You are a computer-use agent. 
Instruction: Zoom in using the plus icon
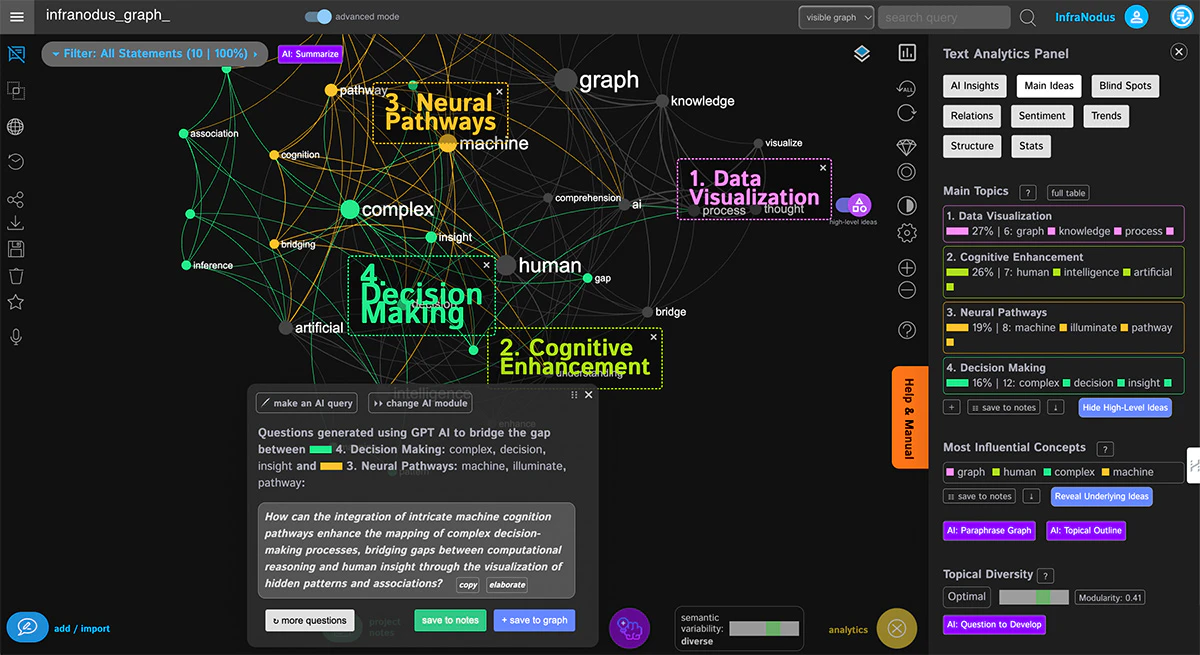tap(907, 267)
